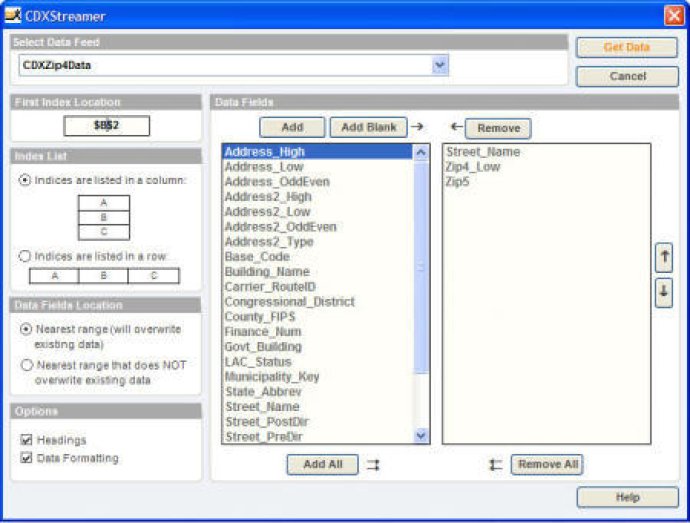Select Address2_High in the list
The height and width of the screenshot is (523, 690).
tap(318, 197)
